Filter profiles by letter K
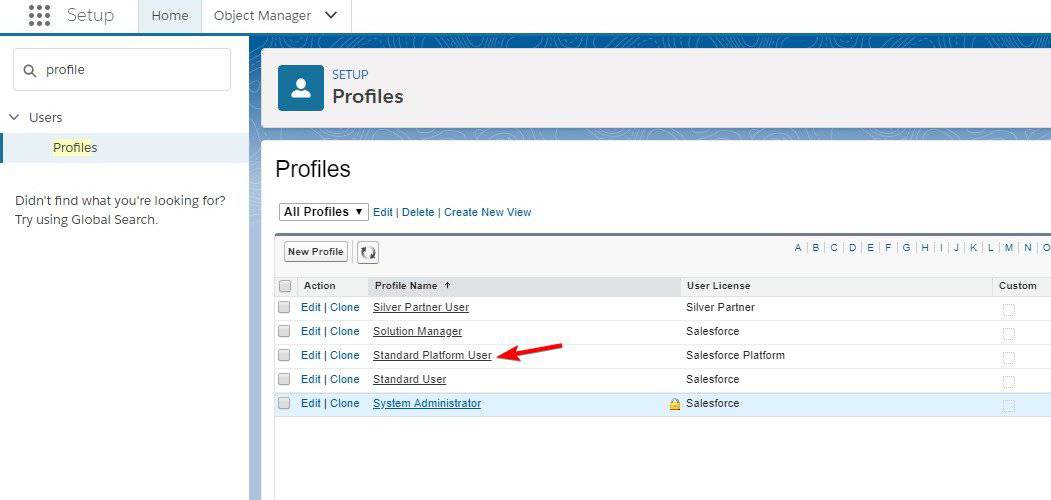Image resolution: width=1051 pixels, height=500 pixels. (x=973, y=248)
